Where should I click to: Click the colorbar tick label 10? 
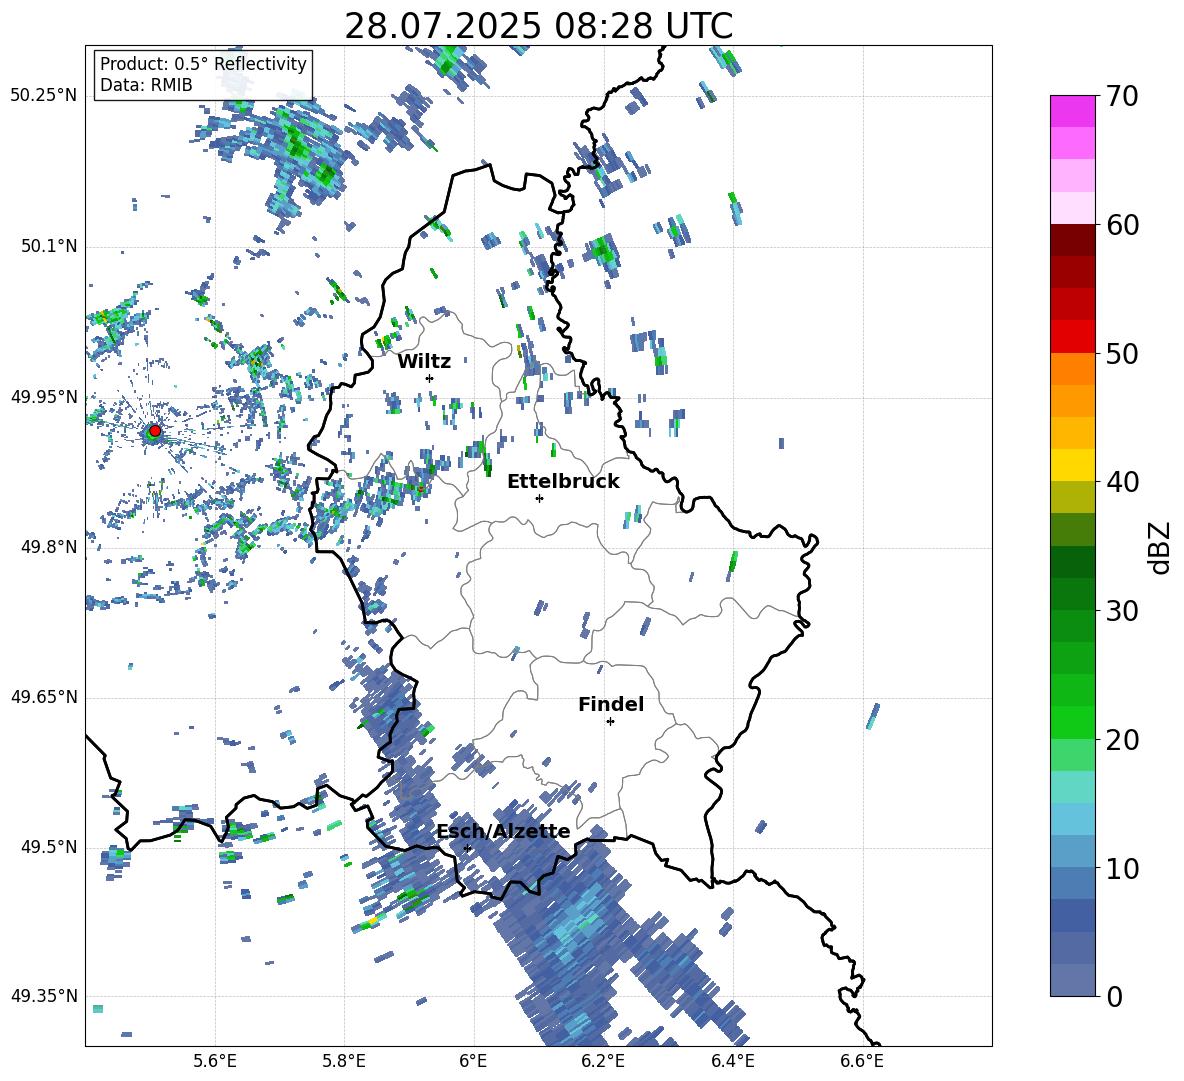(x=1122, y=868)
